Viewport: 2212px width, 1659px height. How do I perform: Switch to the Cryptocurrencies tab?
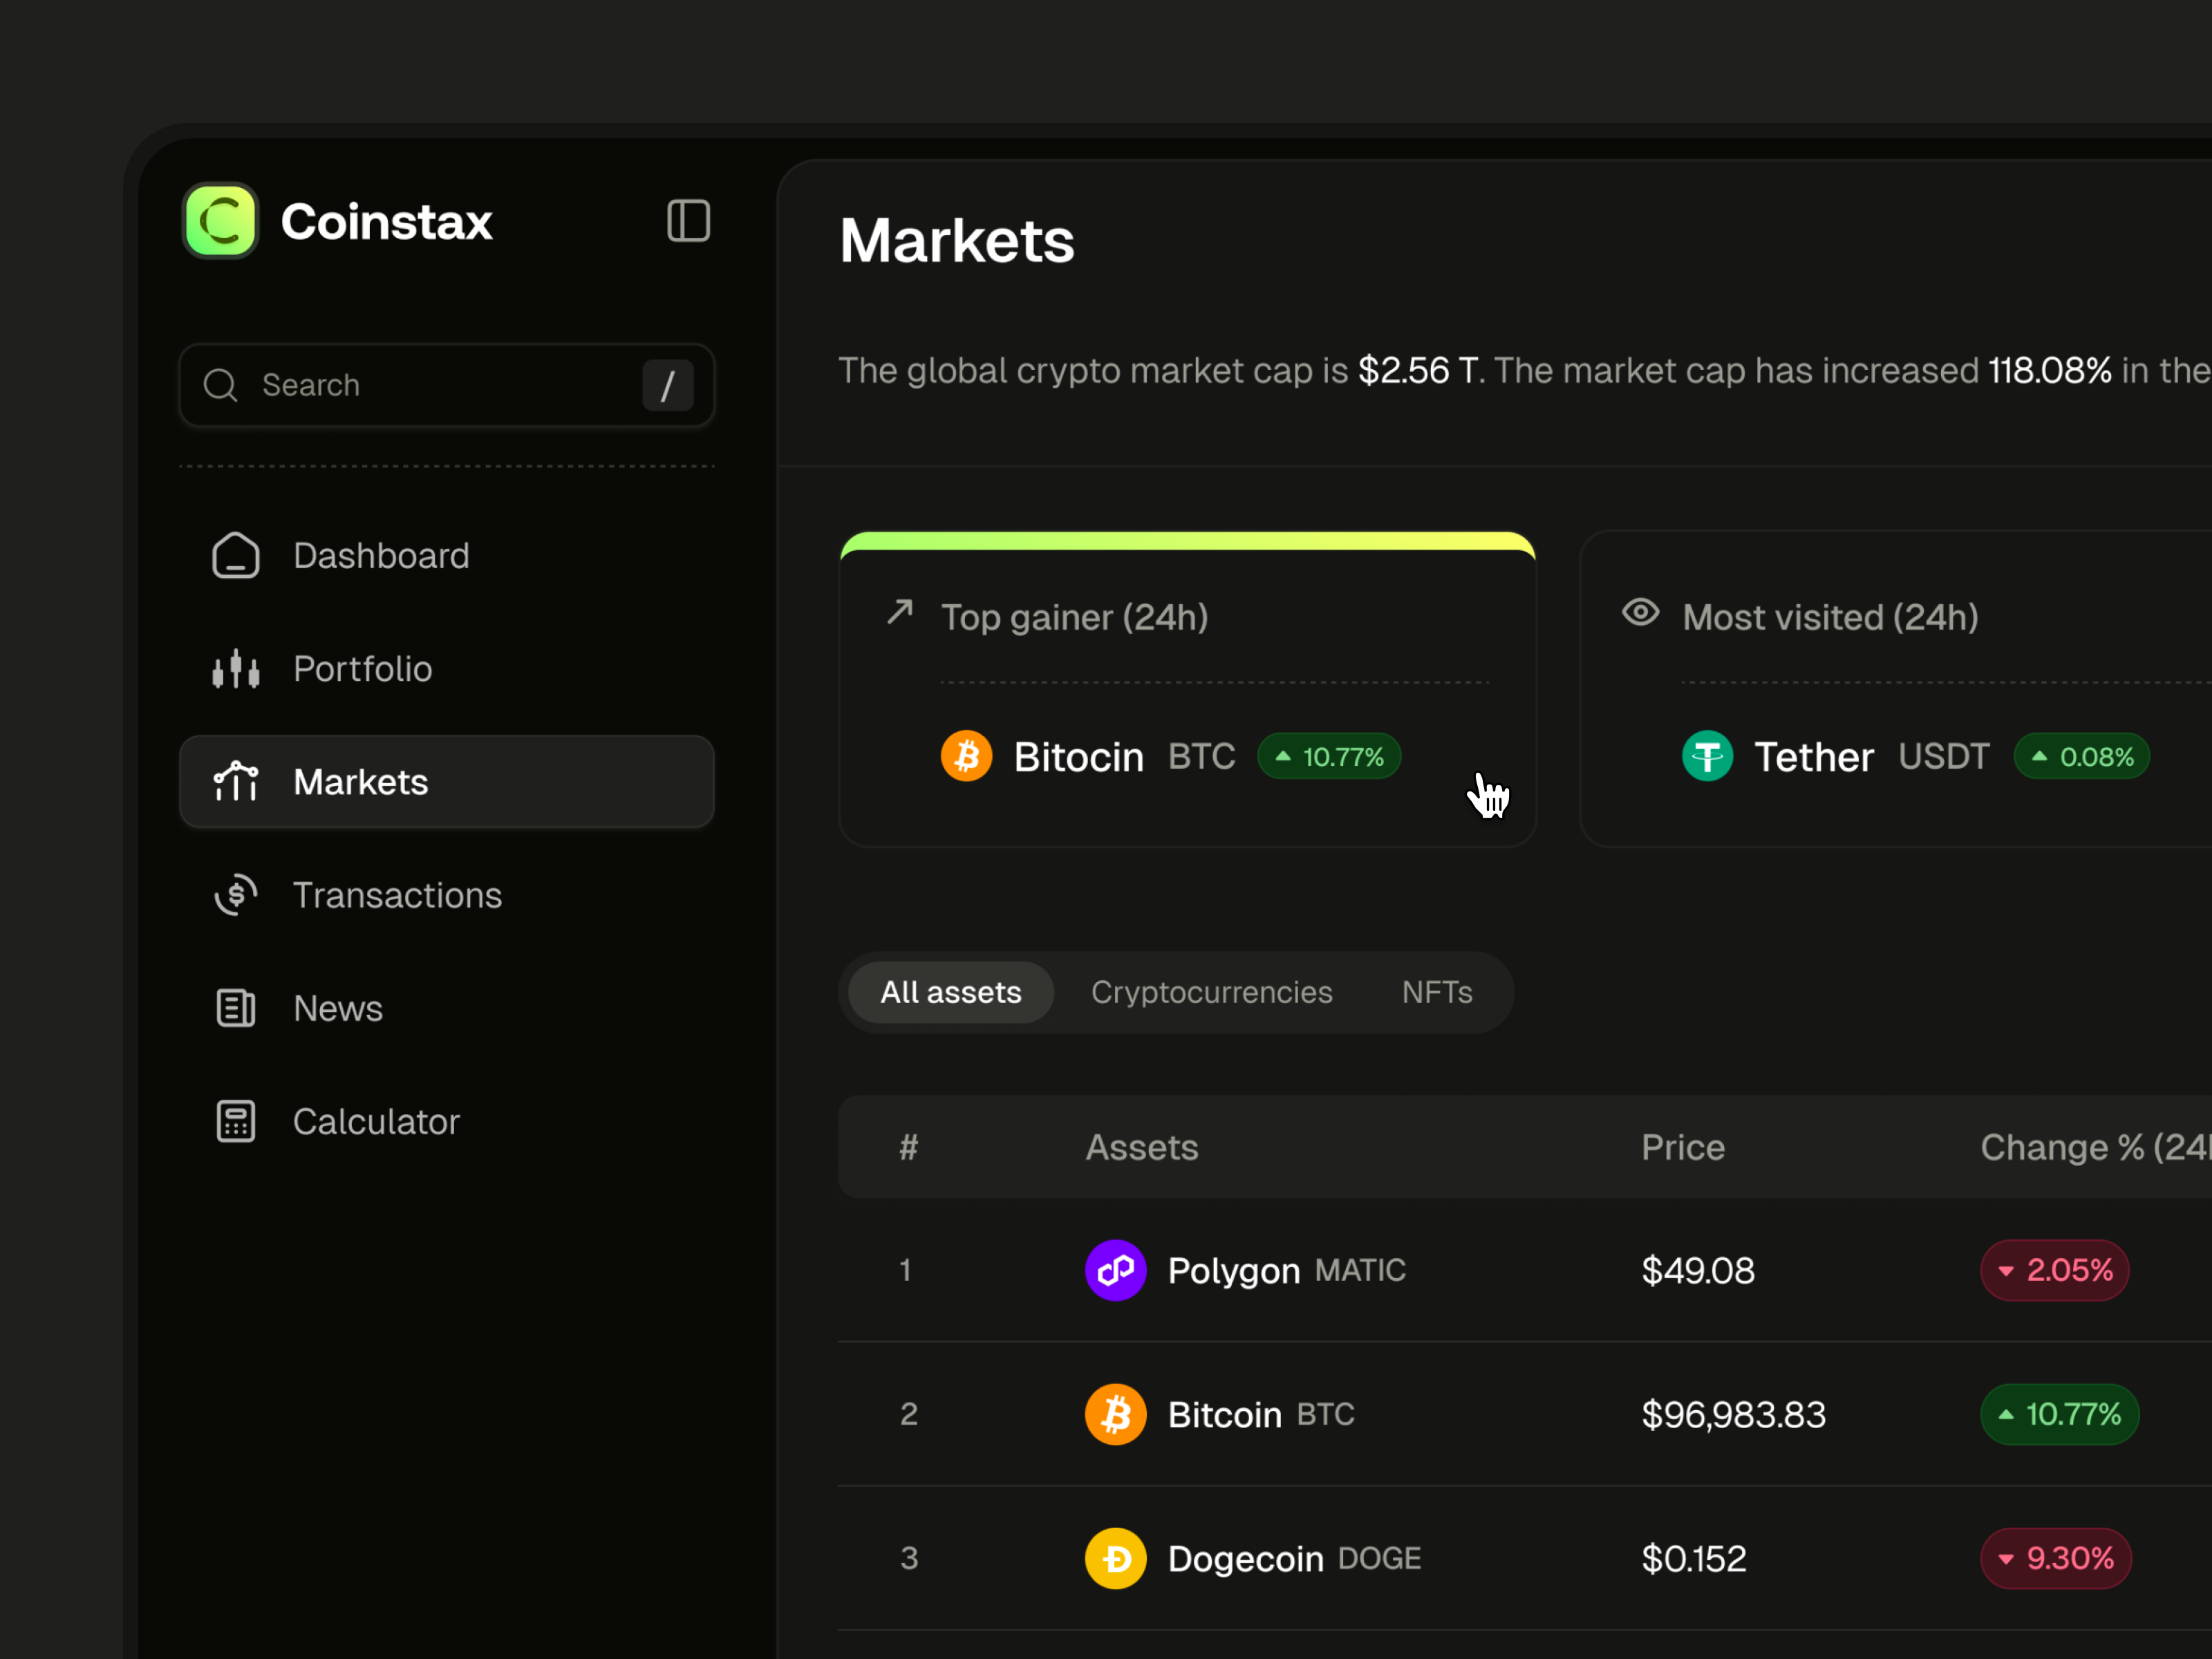pos(1212,991)
